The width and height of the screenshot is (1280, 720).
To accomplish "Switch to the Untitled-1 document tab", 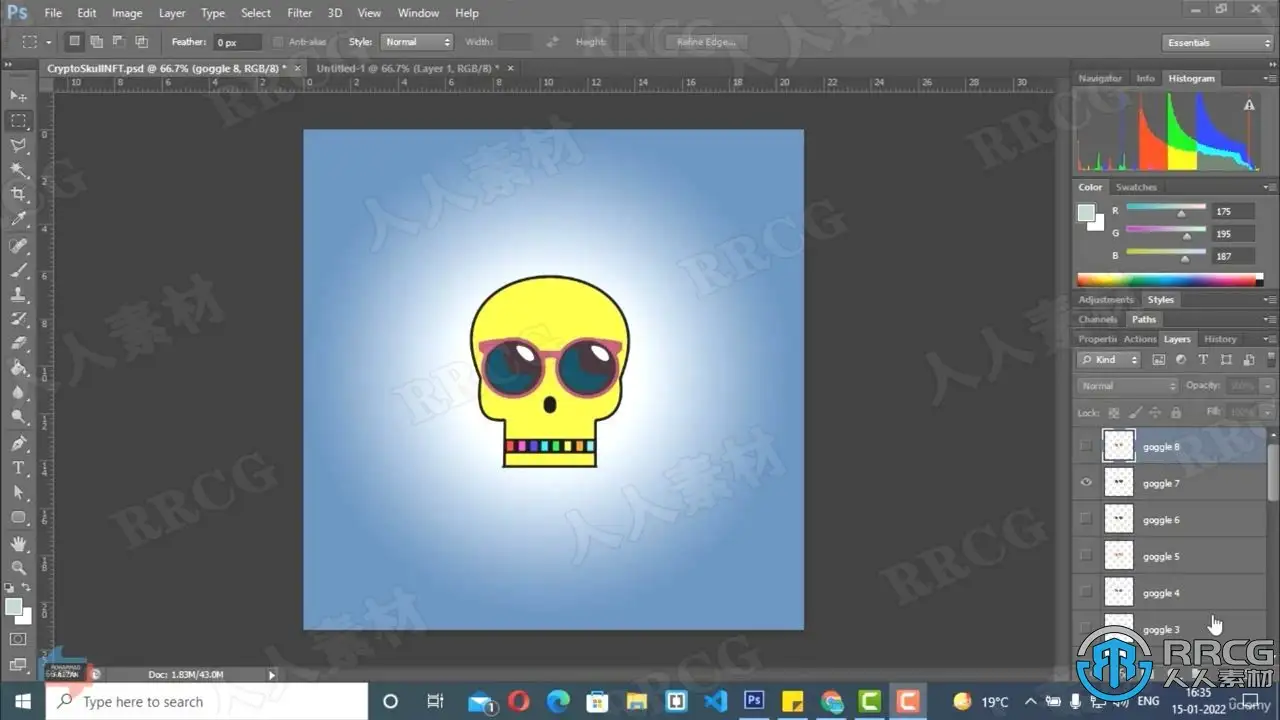I will 407,68.
